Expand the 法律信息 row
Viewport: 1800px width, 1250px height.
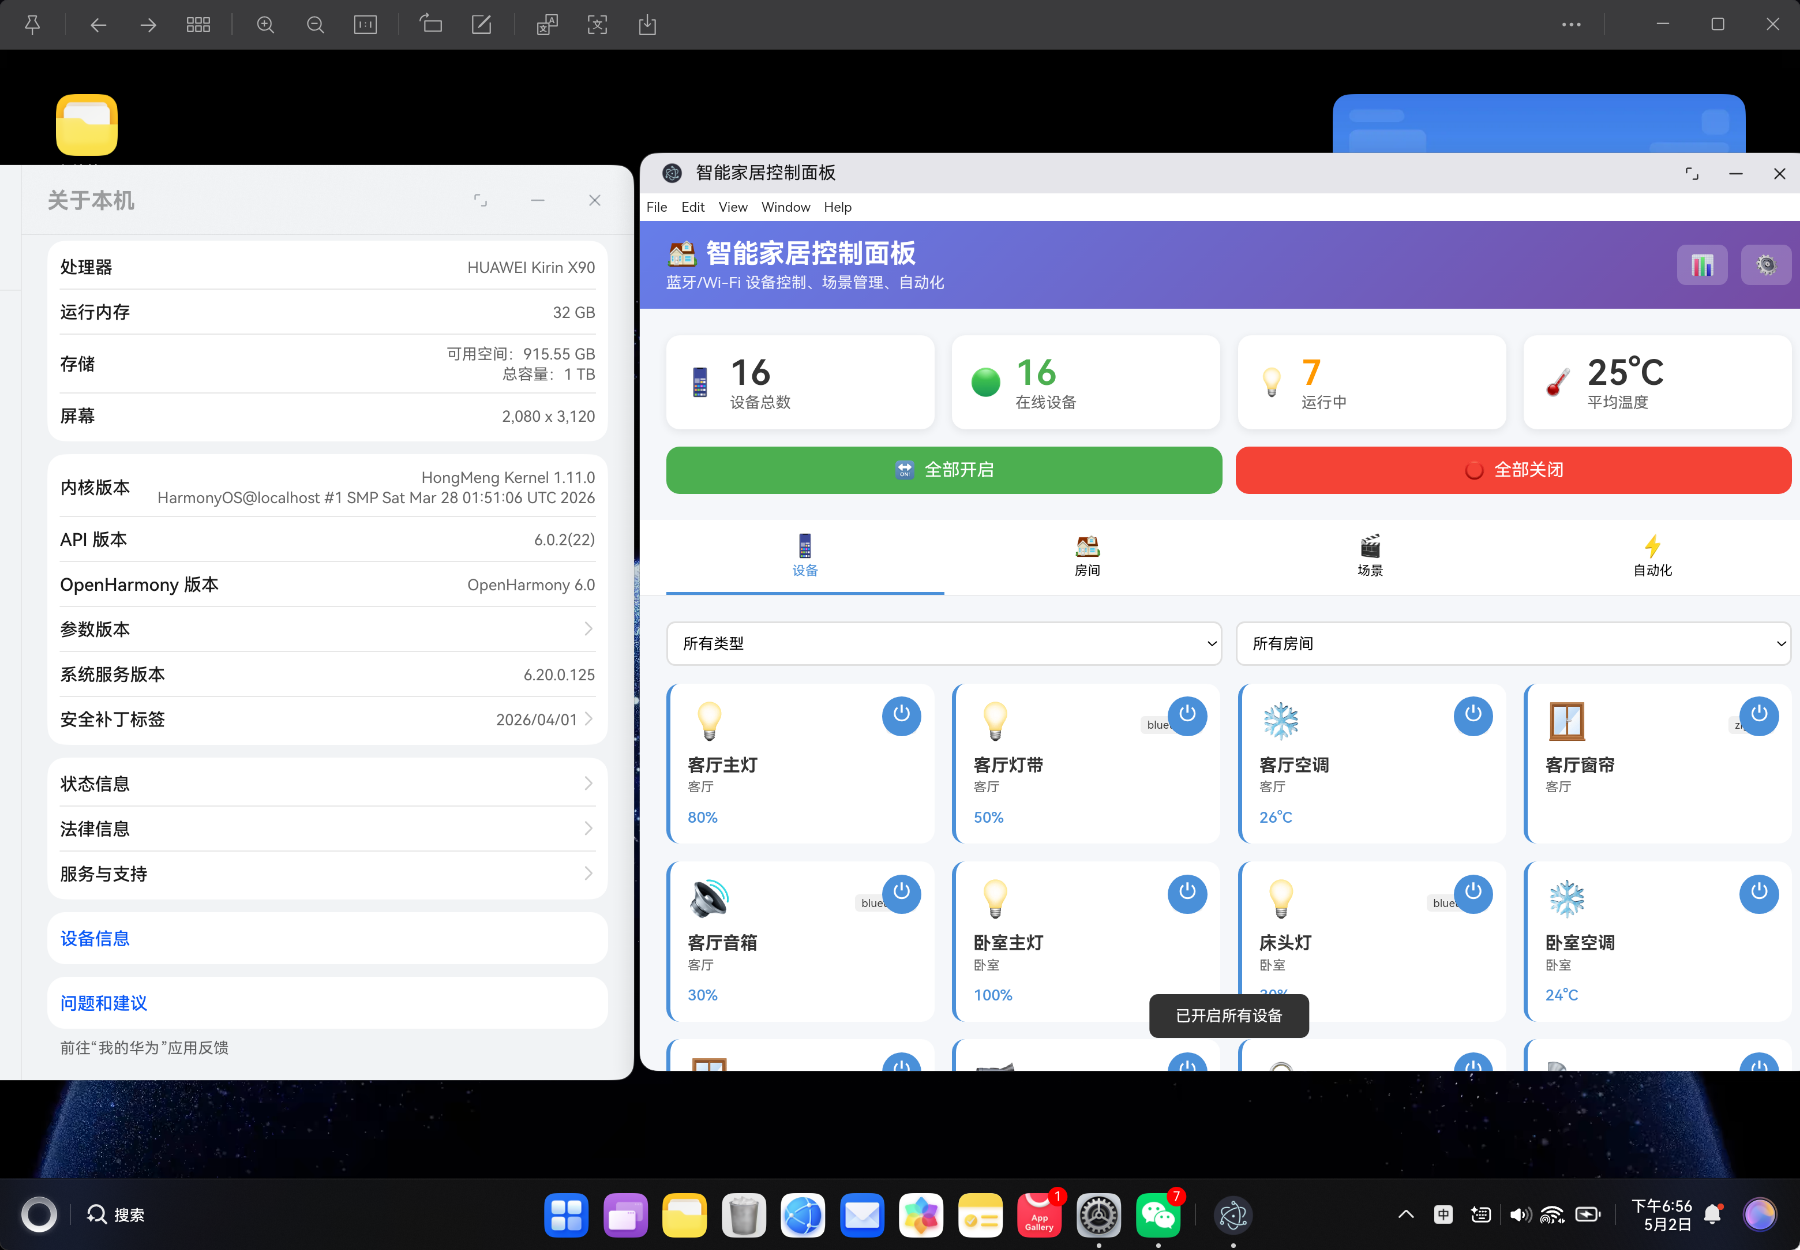[x=327, y=829]
